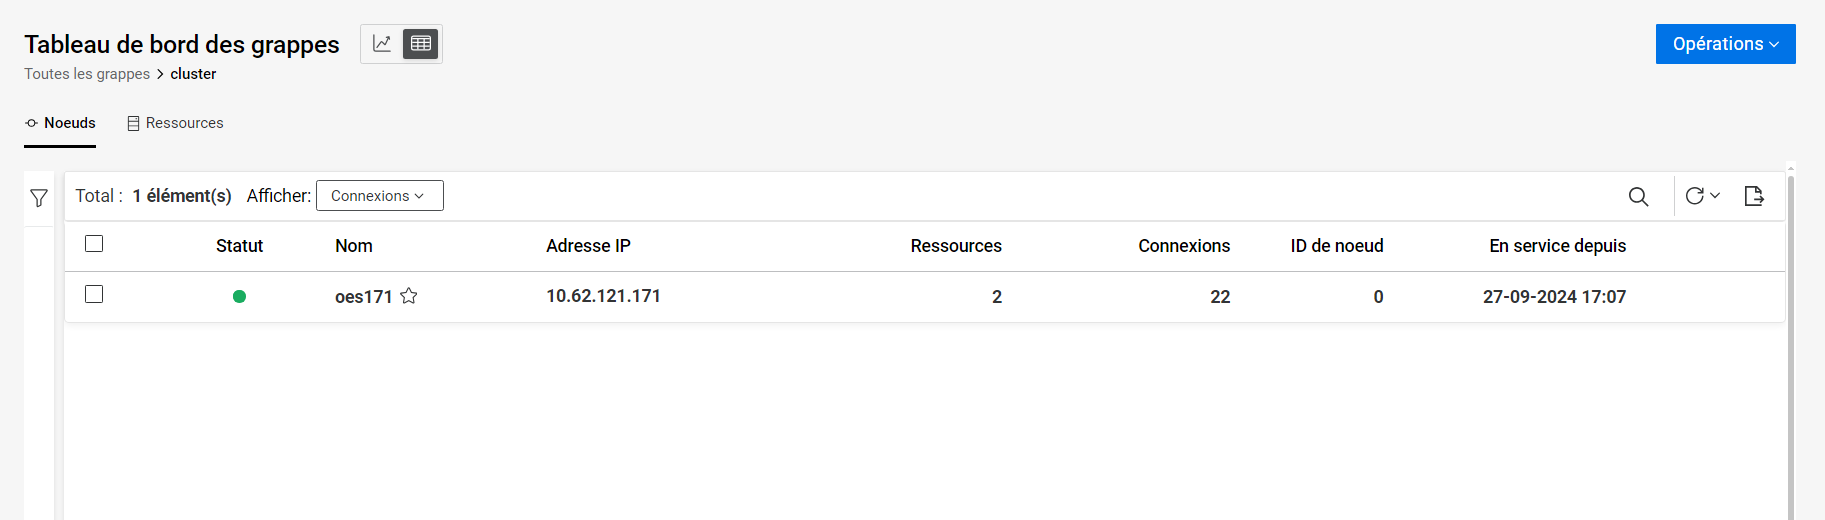
Task: Expand the Afficher Connexions dropdown
Action: (379, 196)
